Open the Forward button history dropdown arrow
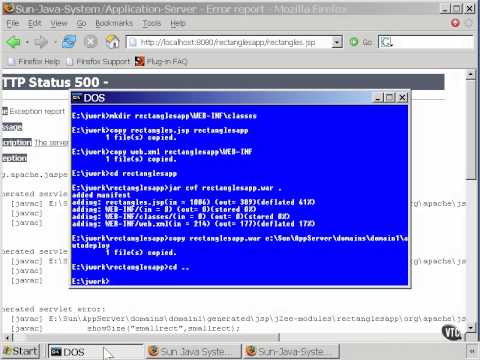480x360 pixels. click(55, 43)
